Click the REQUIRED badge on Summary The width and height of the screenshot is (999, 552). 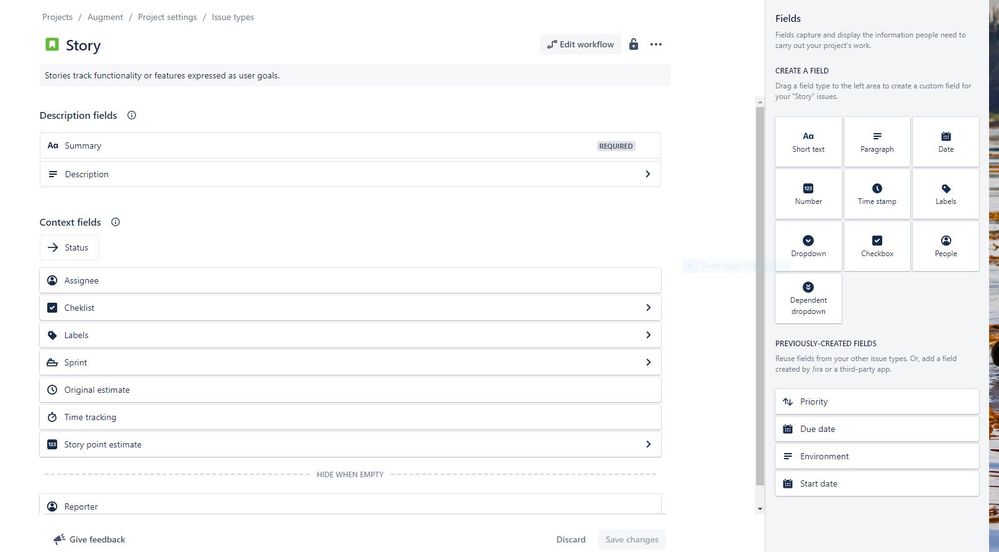pos(615,146)
